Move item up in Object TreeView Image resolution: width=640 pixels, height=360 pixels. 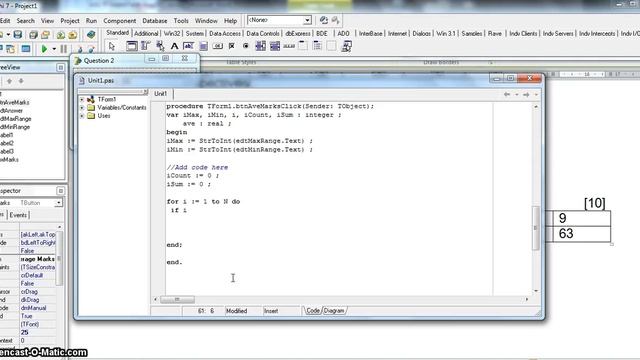coord(9,81)
